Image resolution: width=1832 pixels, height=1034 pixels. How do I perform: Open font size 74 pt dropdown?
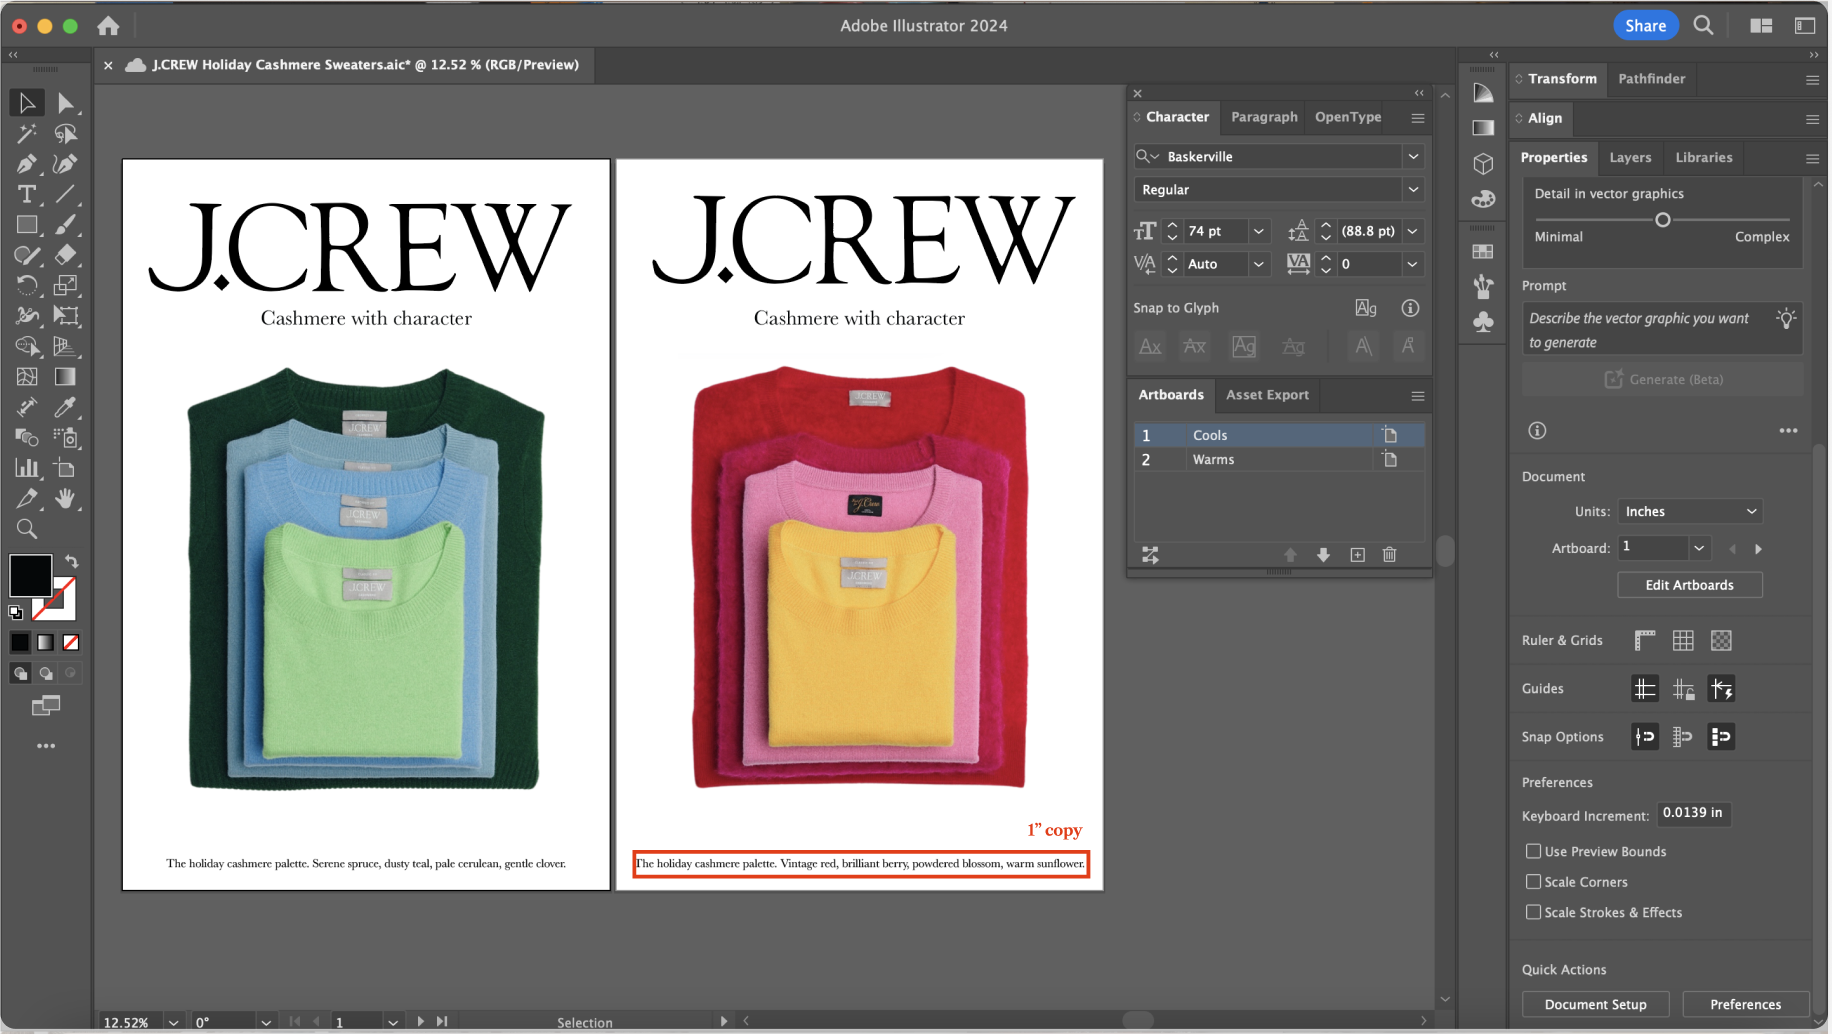[x=1259, y=231]
